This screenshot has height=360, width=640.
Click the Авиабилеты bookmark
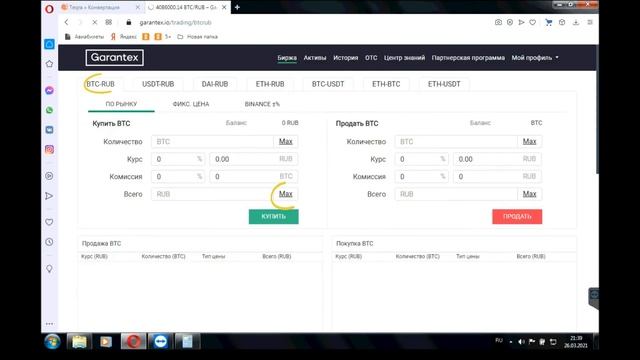point(84,37)
